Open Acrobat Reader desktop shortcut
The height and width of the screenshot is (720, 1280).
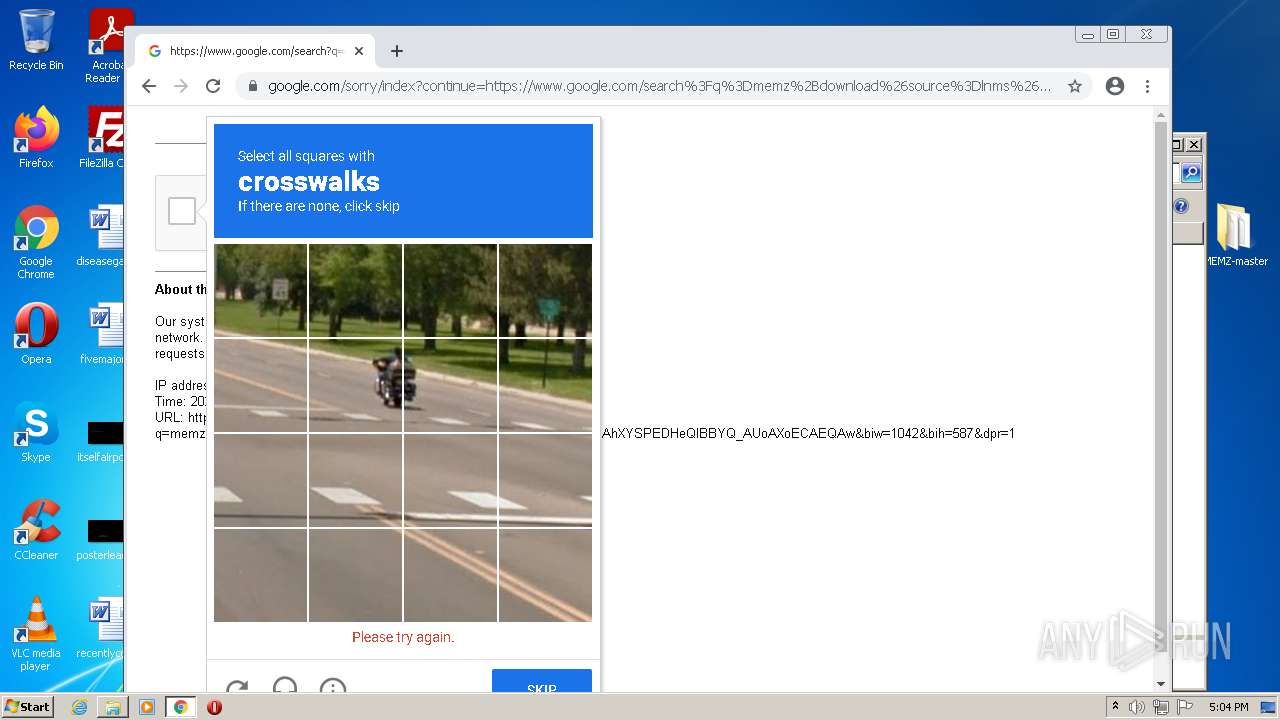108,46
